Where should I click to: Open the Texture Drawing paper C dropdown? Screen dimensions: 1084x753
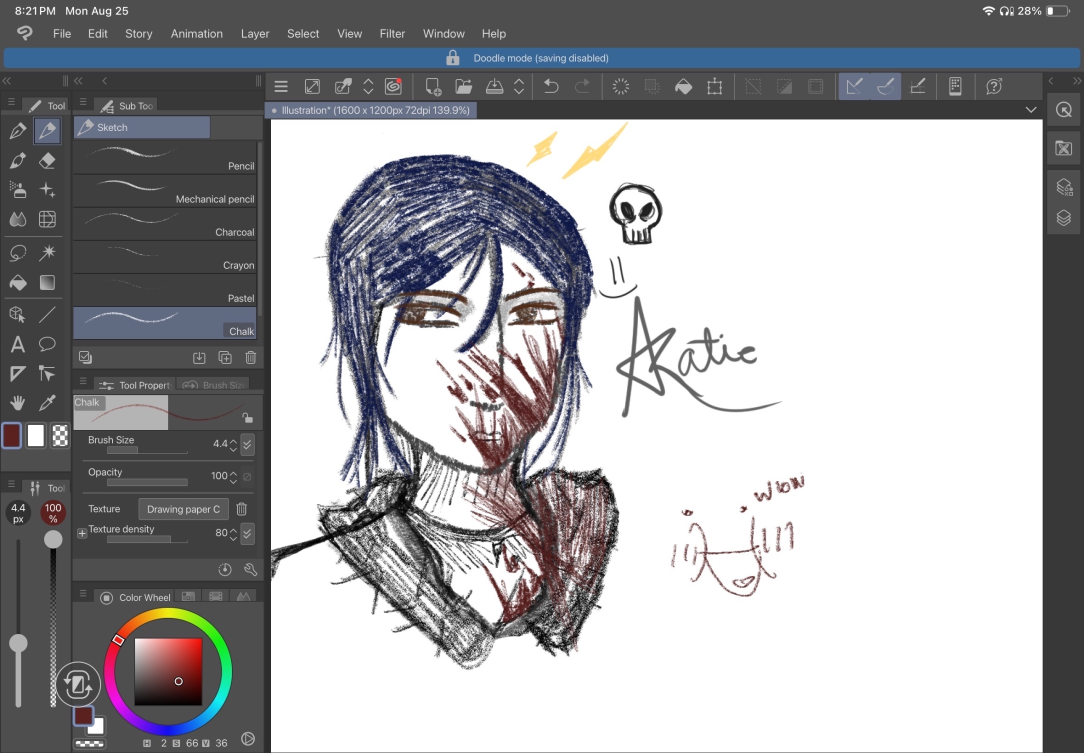coord(183,509)
